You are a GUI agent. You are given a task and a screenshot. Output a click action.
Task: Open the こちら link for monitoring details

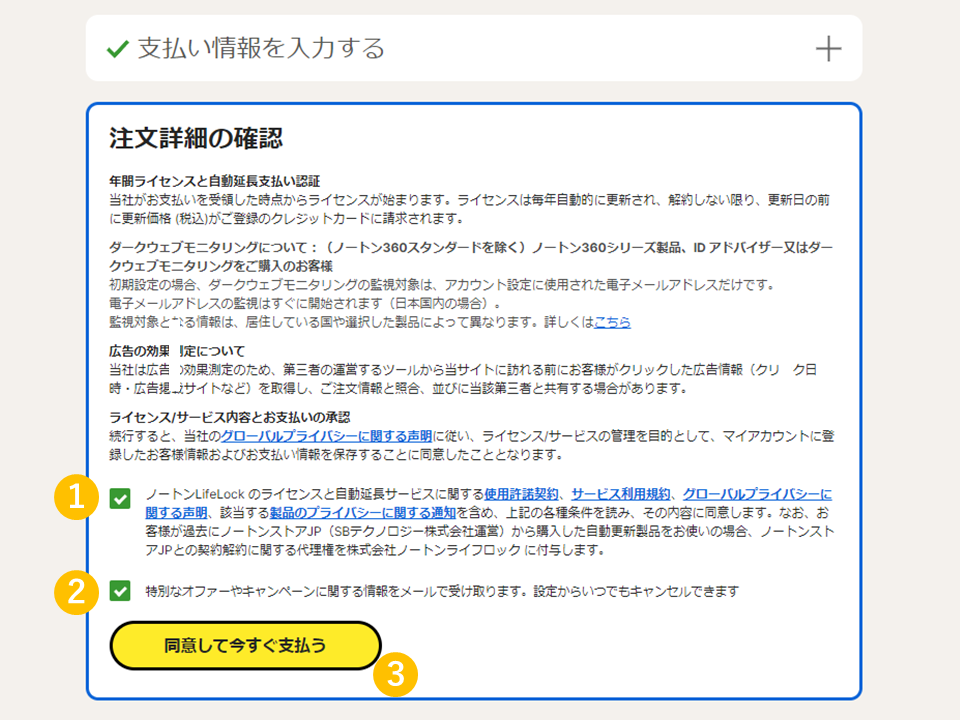click(612, 322)
